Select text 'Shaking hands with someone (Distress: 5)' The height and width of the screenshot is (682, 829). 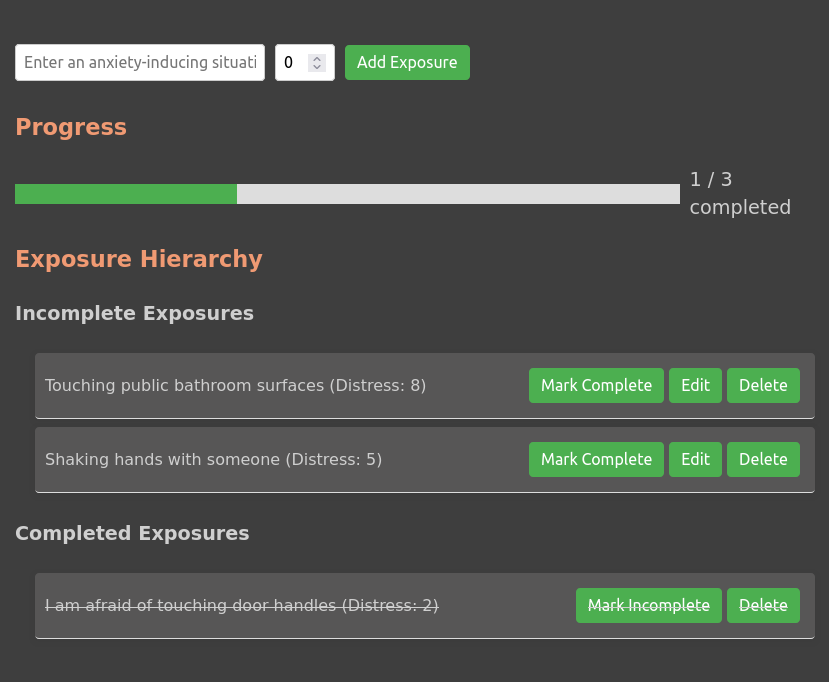point(214,459)
